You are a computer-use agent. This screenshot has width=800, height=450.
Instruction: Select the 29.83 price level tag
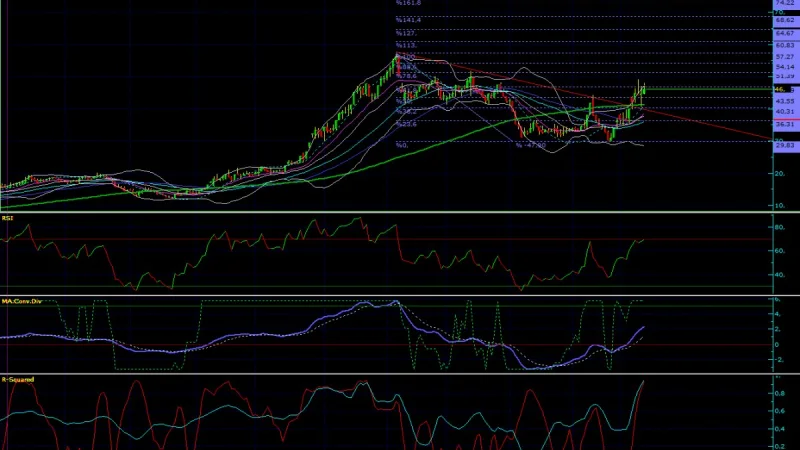coord(787,145)
